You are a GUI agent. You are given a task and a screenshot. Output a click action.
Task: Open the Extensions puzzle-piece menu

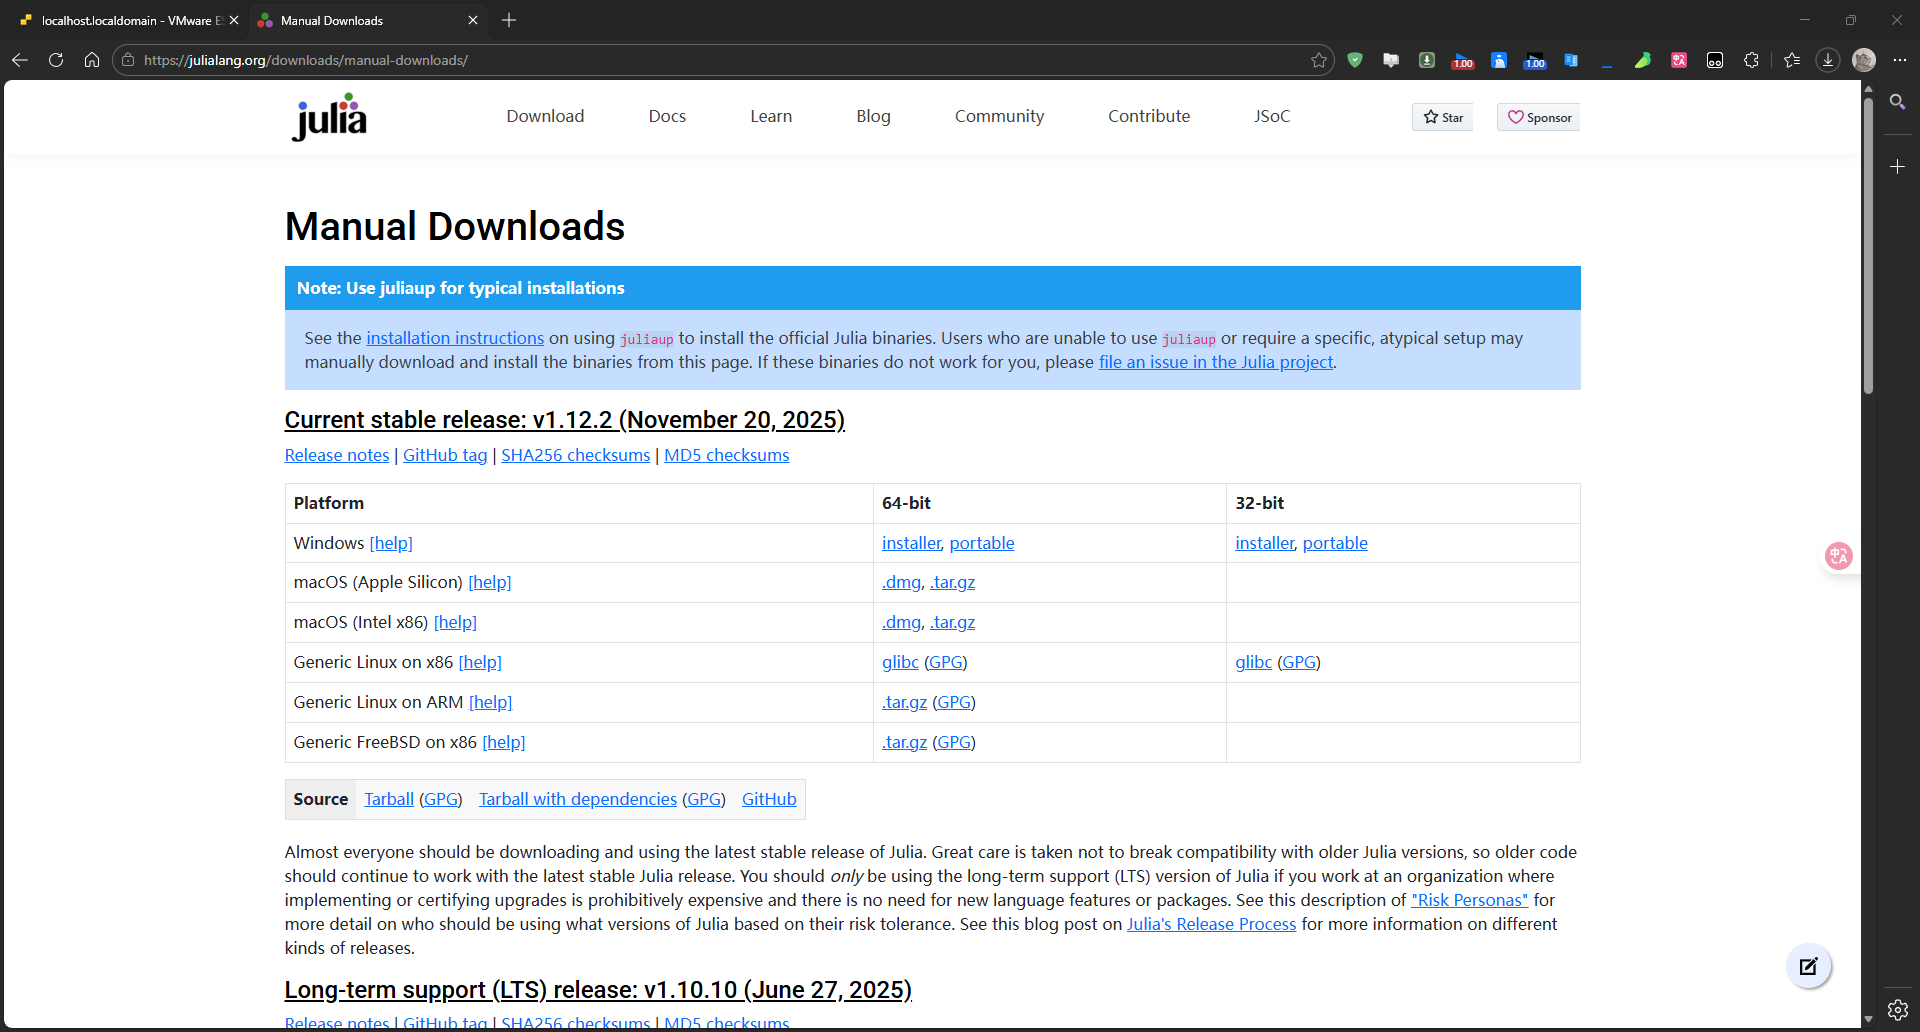pos(1751,60)
